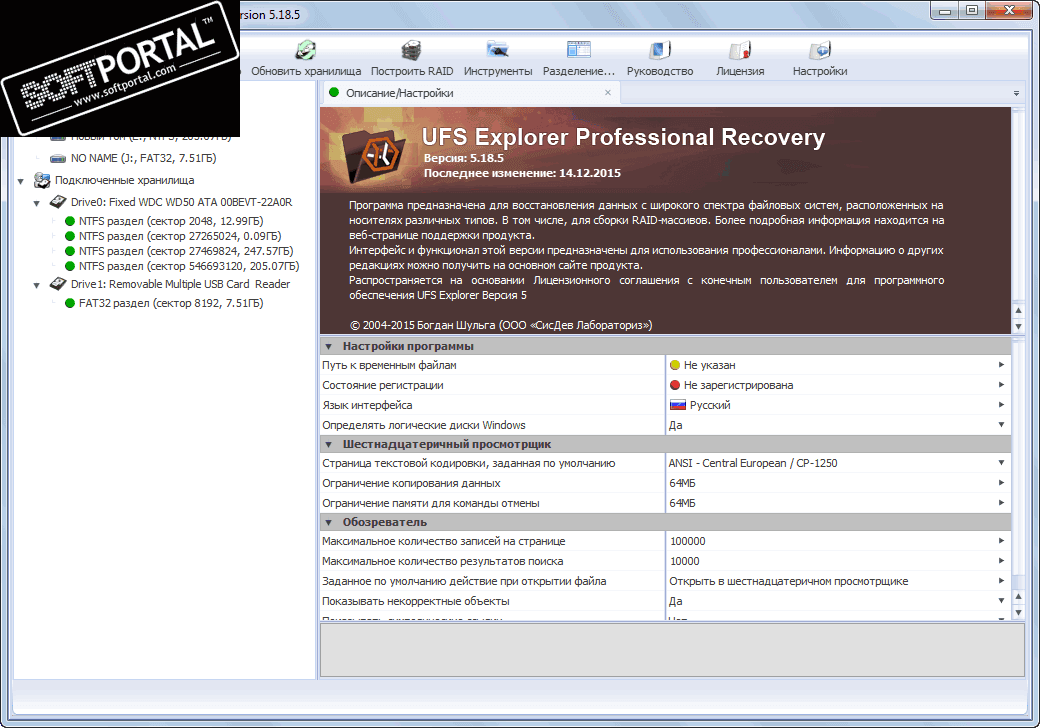Collapse the Drive1 tree node
The height and width of the screenshot is (728, 1040).
[36, 285]
